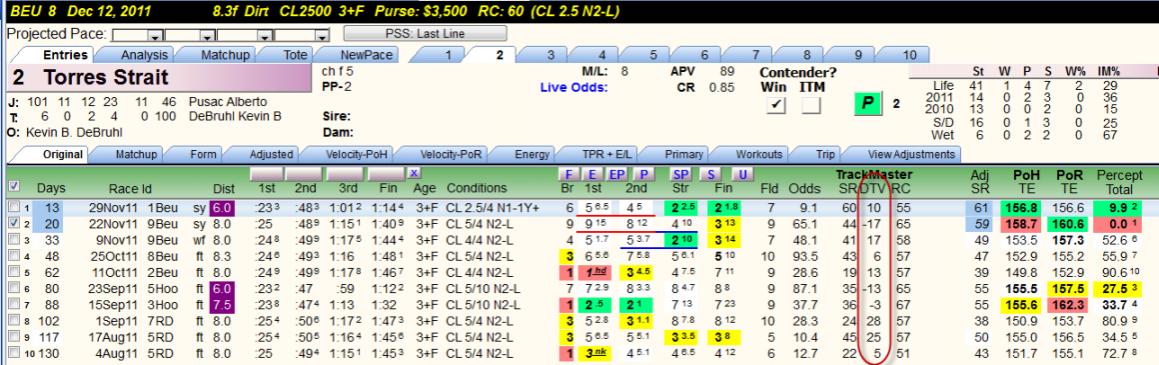Select horse tab number 10
The image size is (1159, 365).
tap(909, 55)
